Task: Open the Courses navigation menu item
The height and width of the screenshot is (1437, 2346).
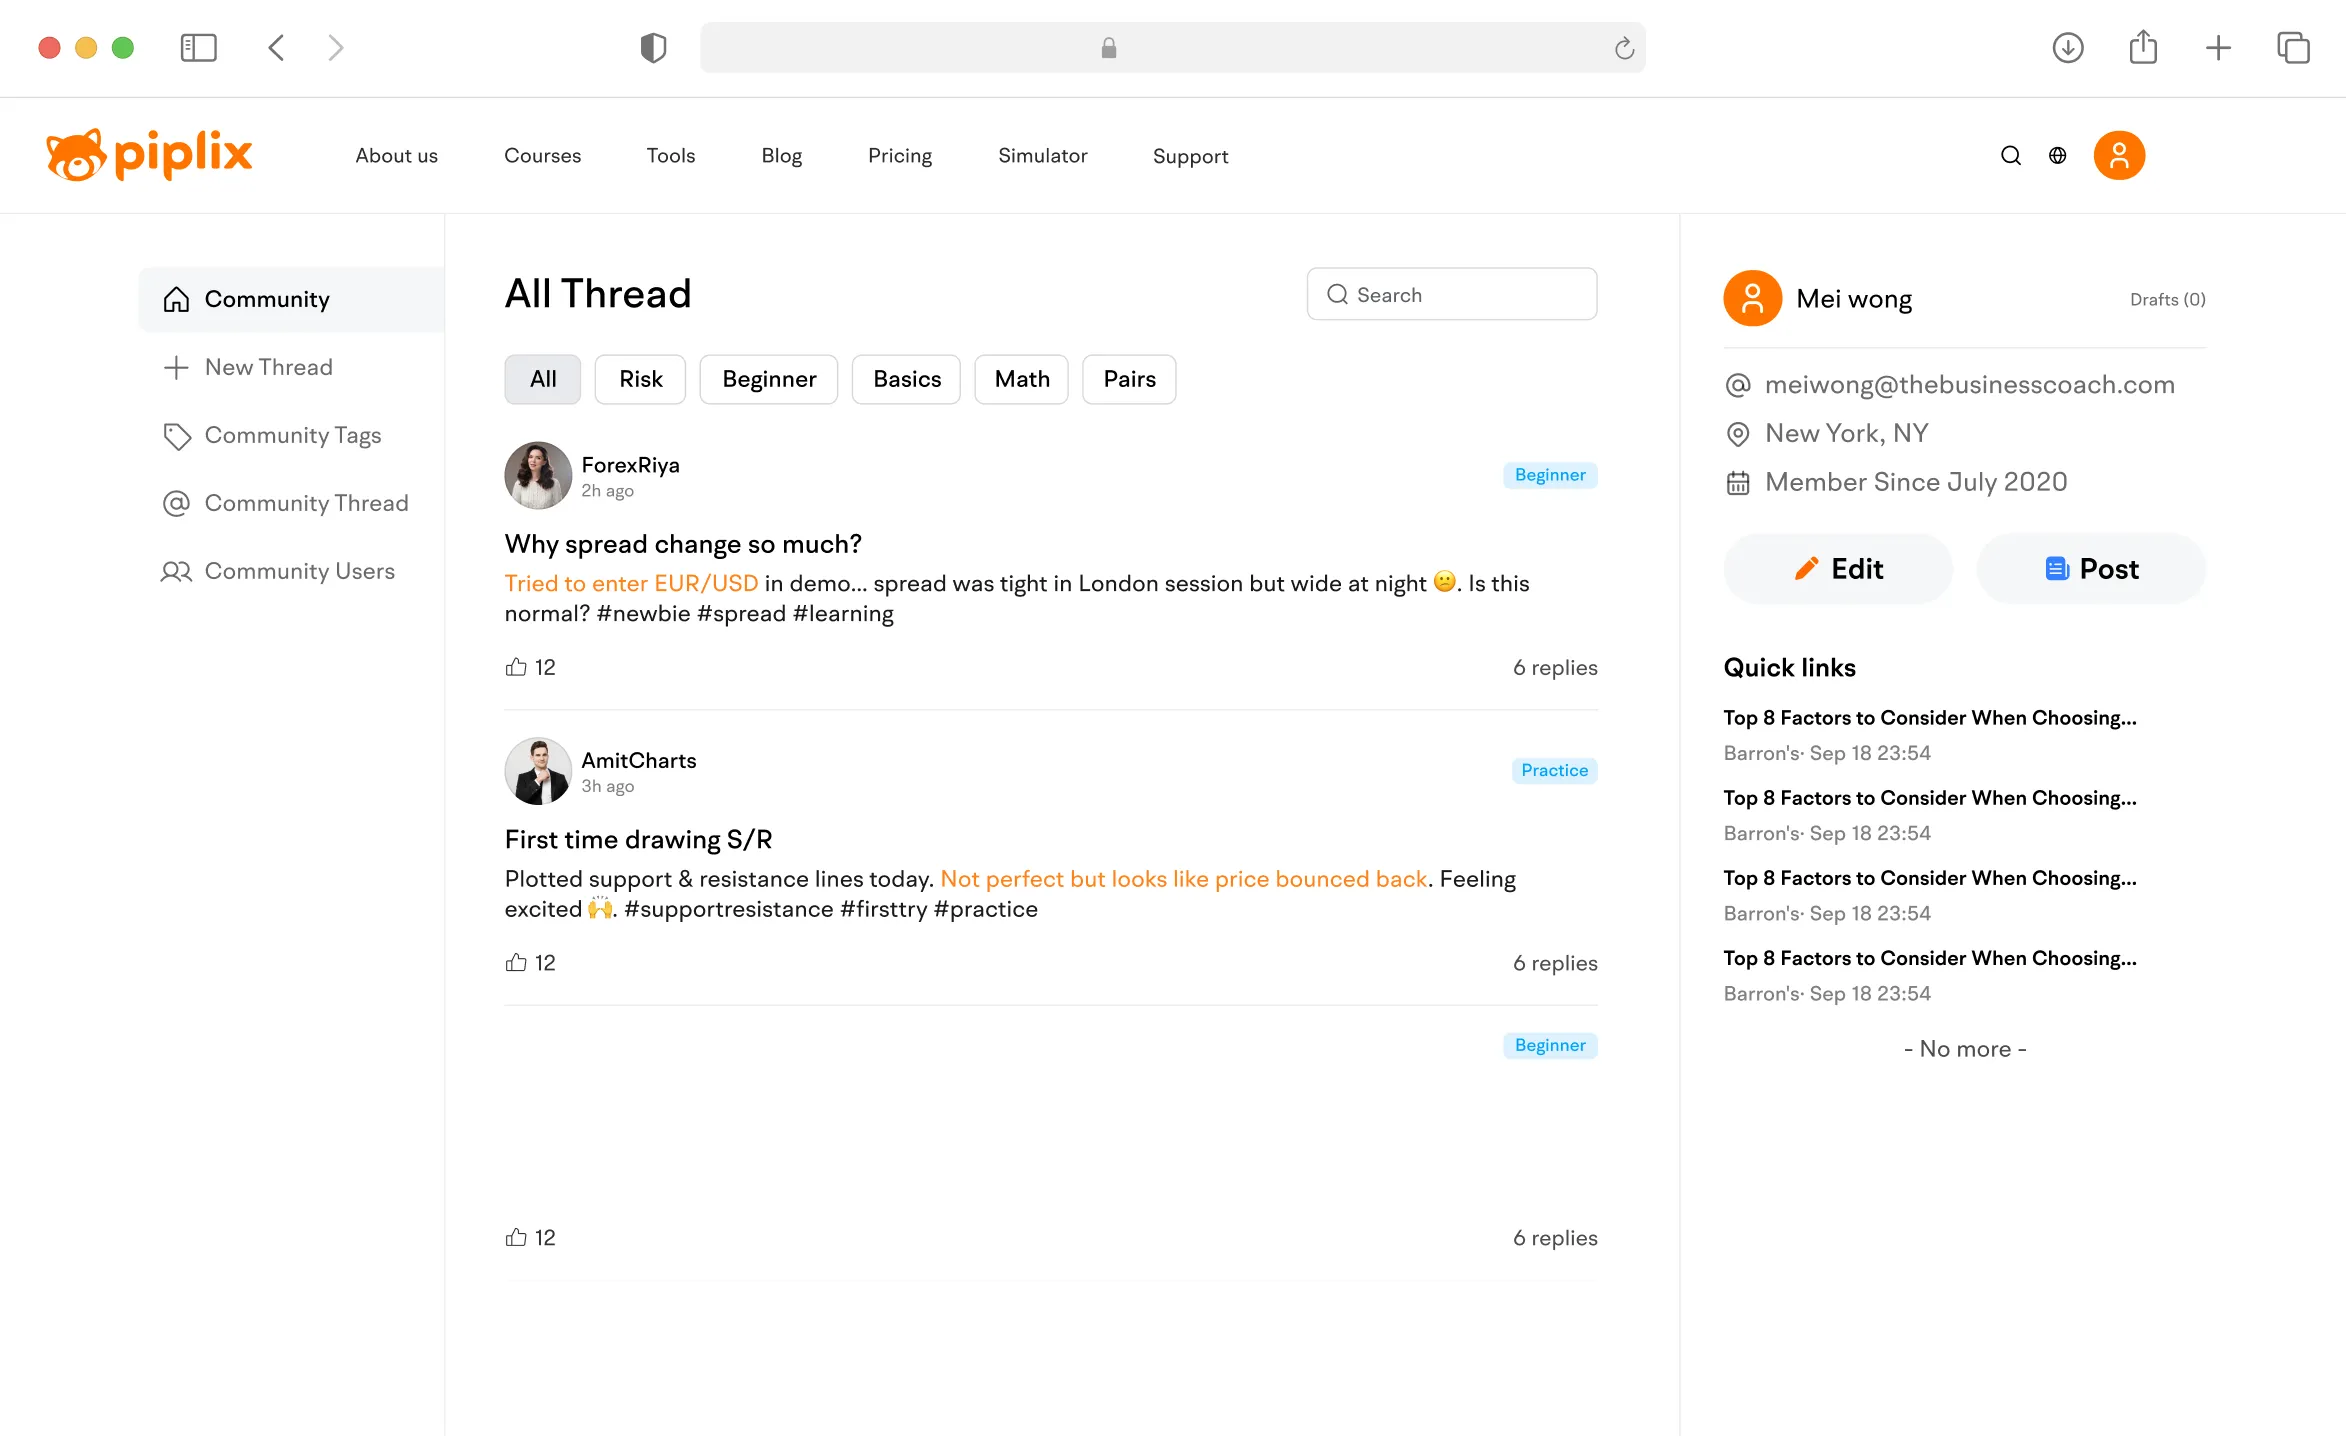Action: (x=542, y=155)
